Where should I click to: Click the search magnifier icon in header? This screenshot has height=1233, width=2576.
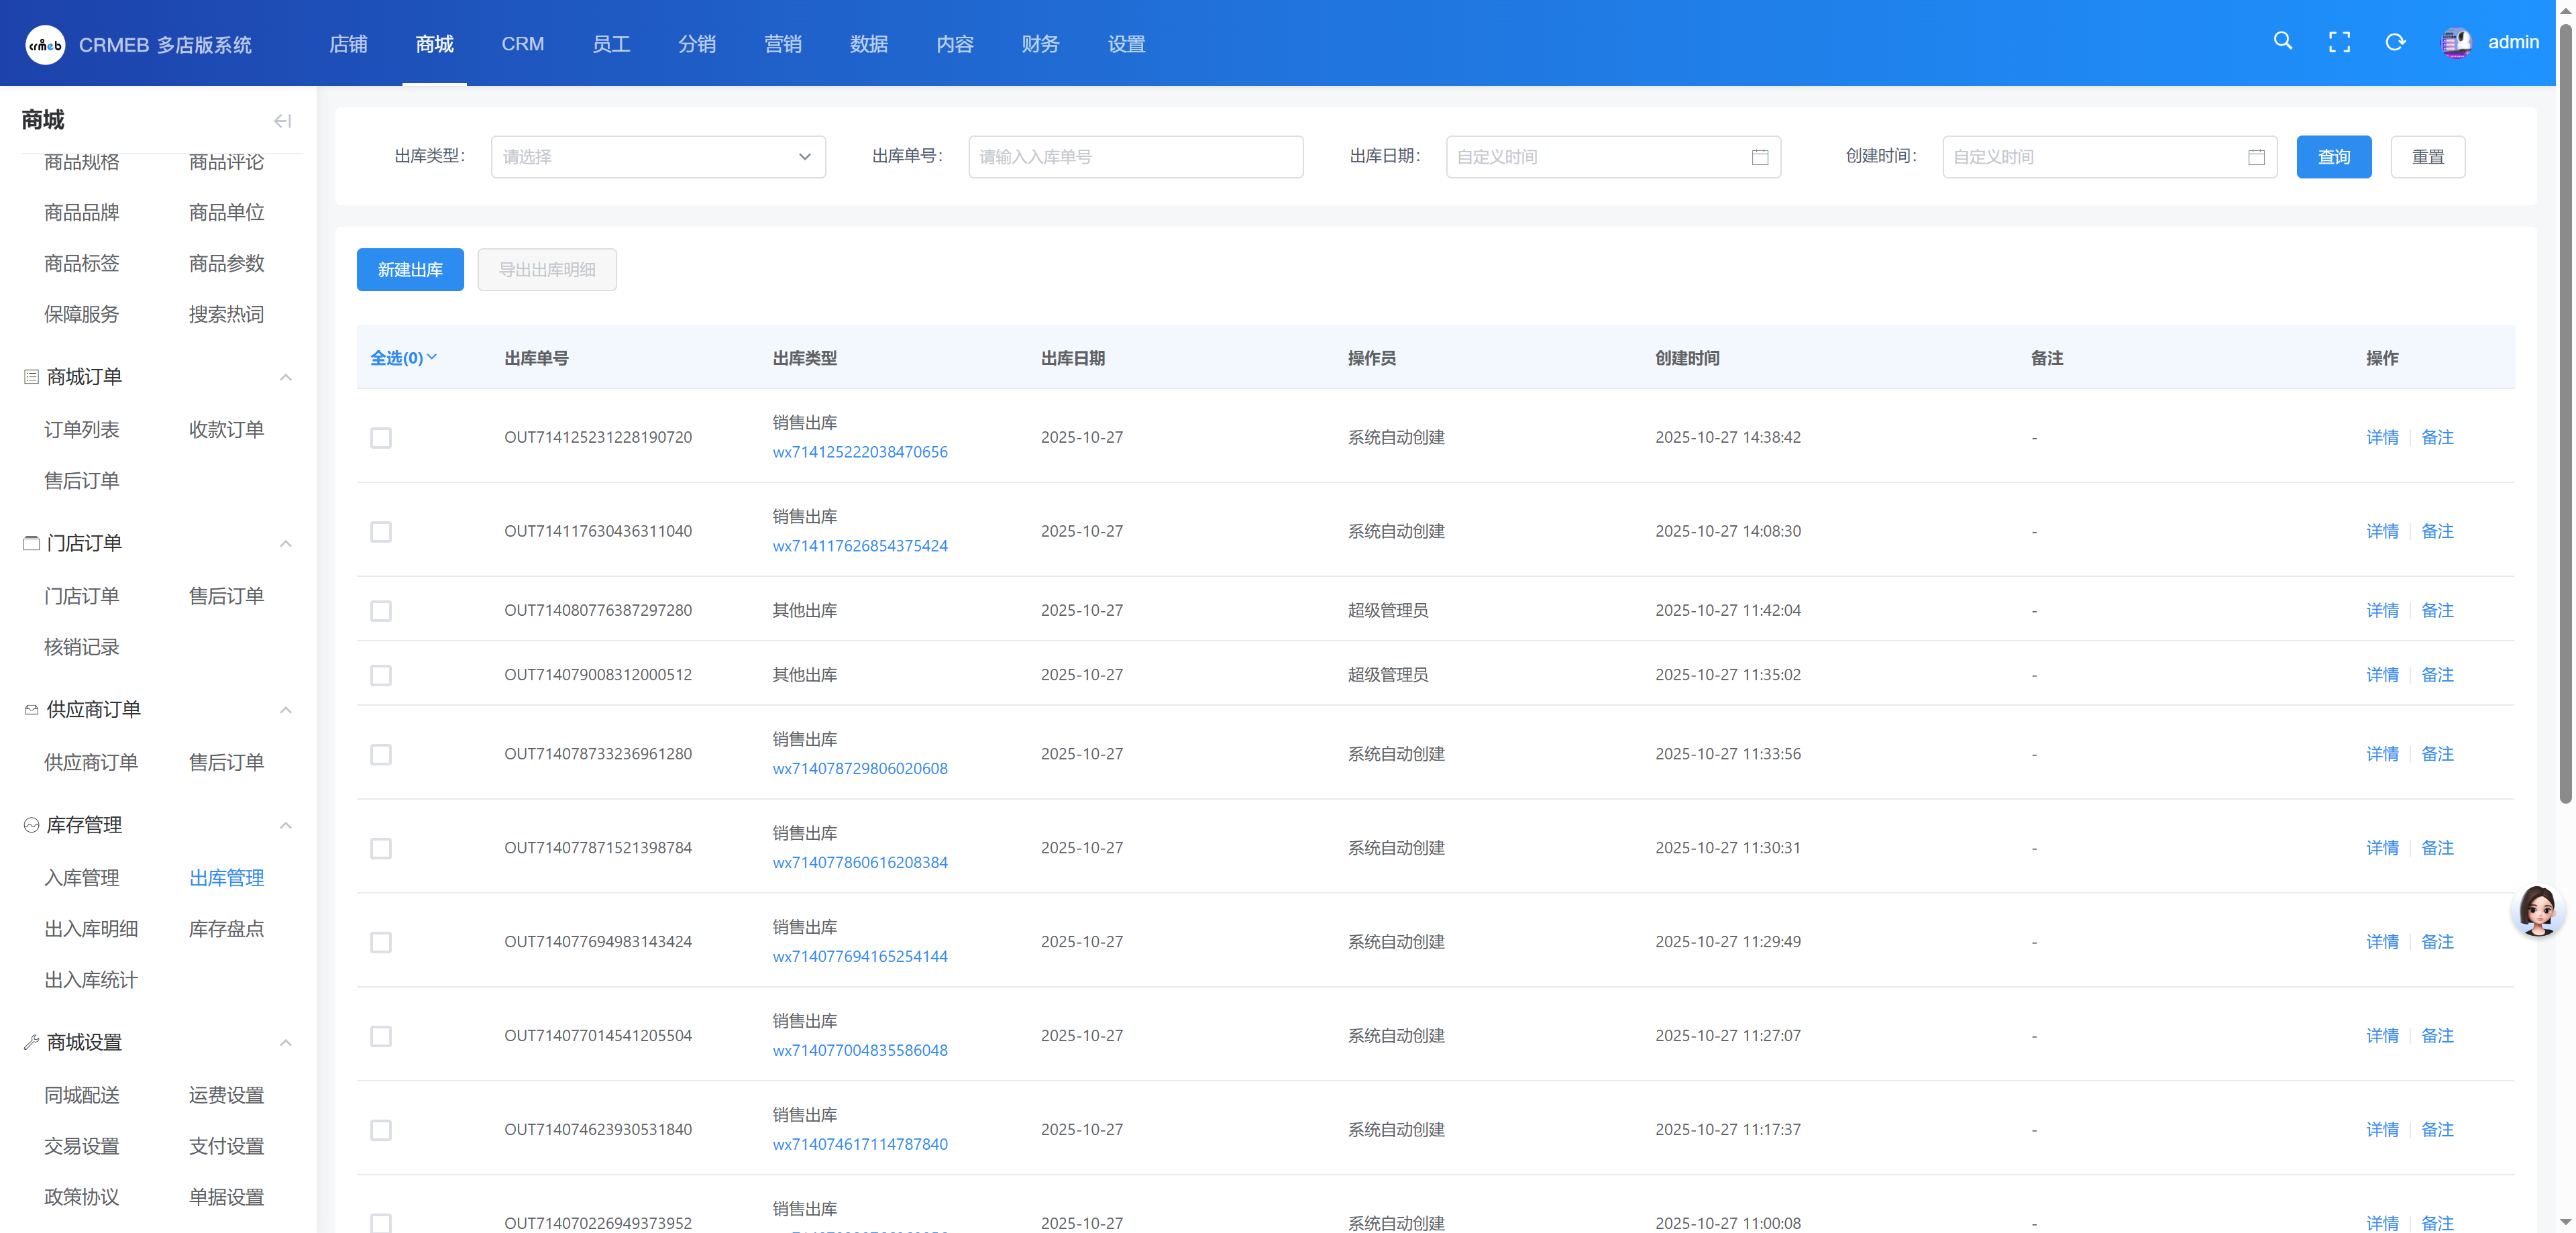(2282, 41)
